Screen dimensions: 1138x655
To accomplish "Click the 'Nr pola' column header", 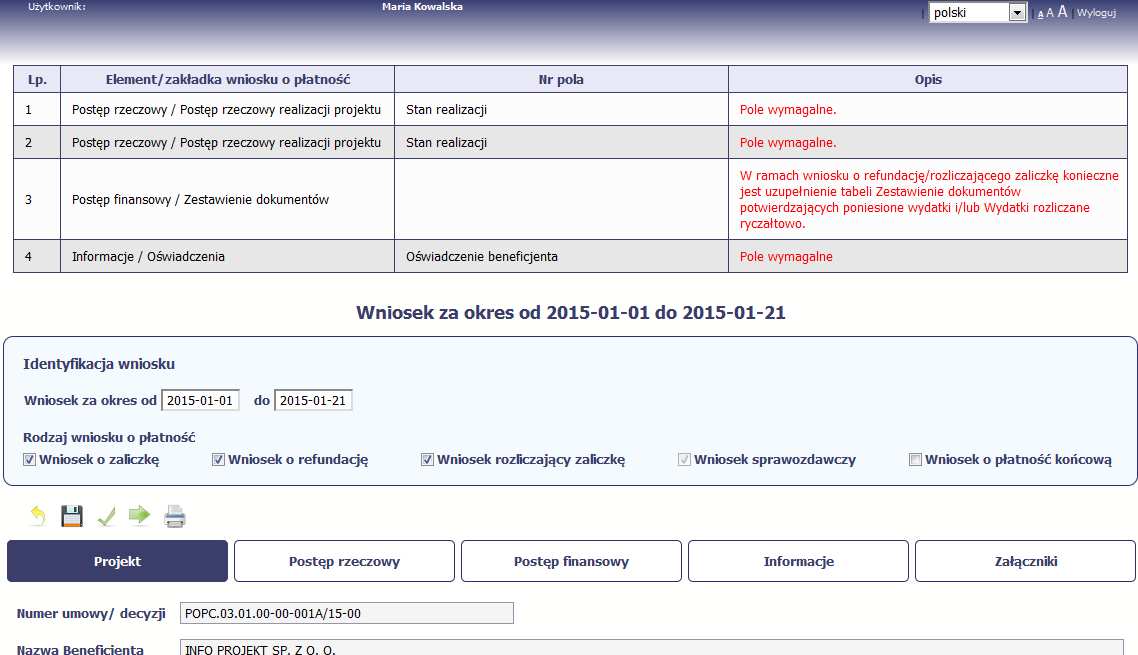I will point(561,79).
